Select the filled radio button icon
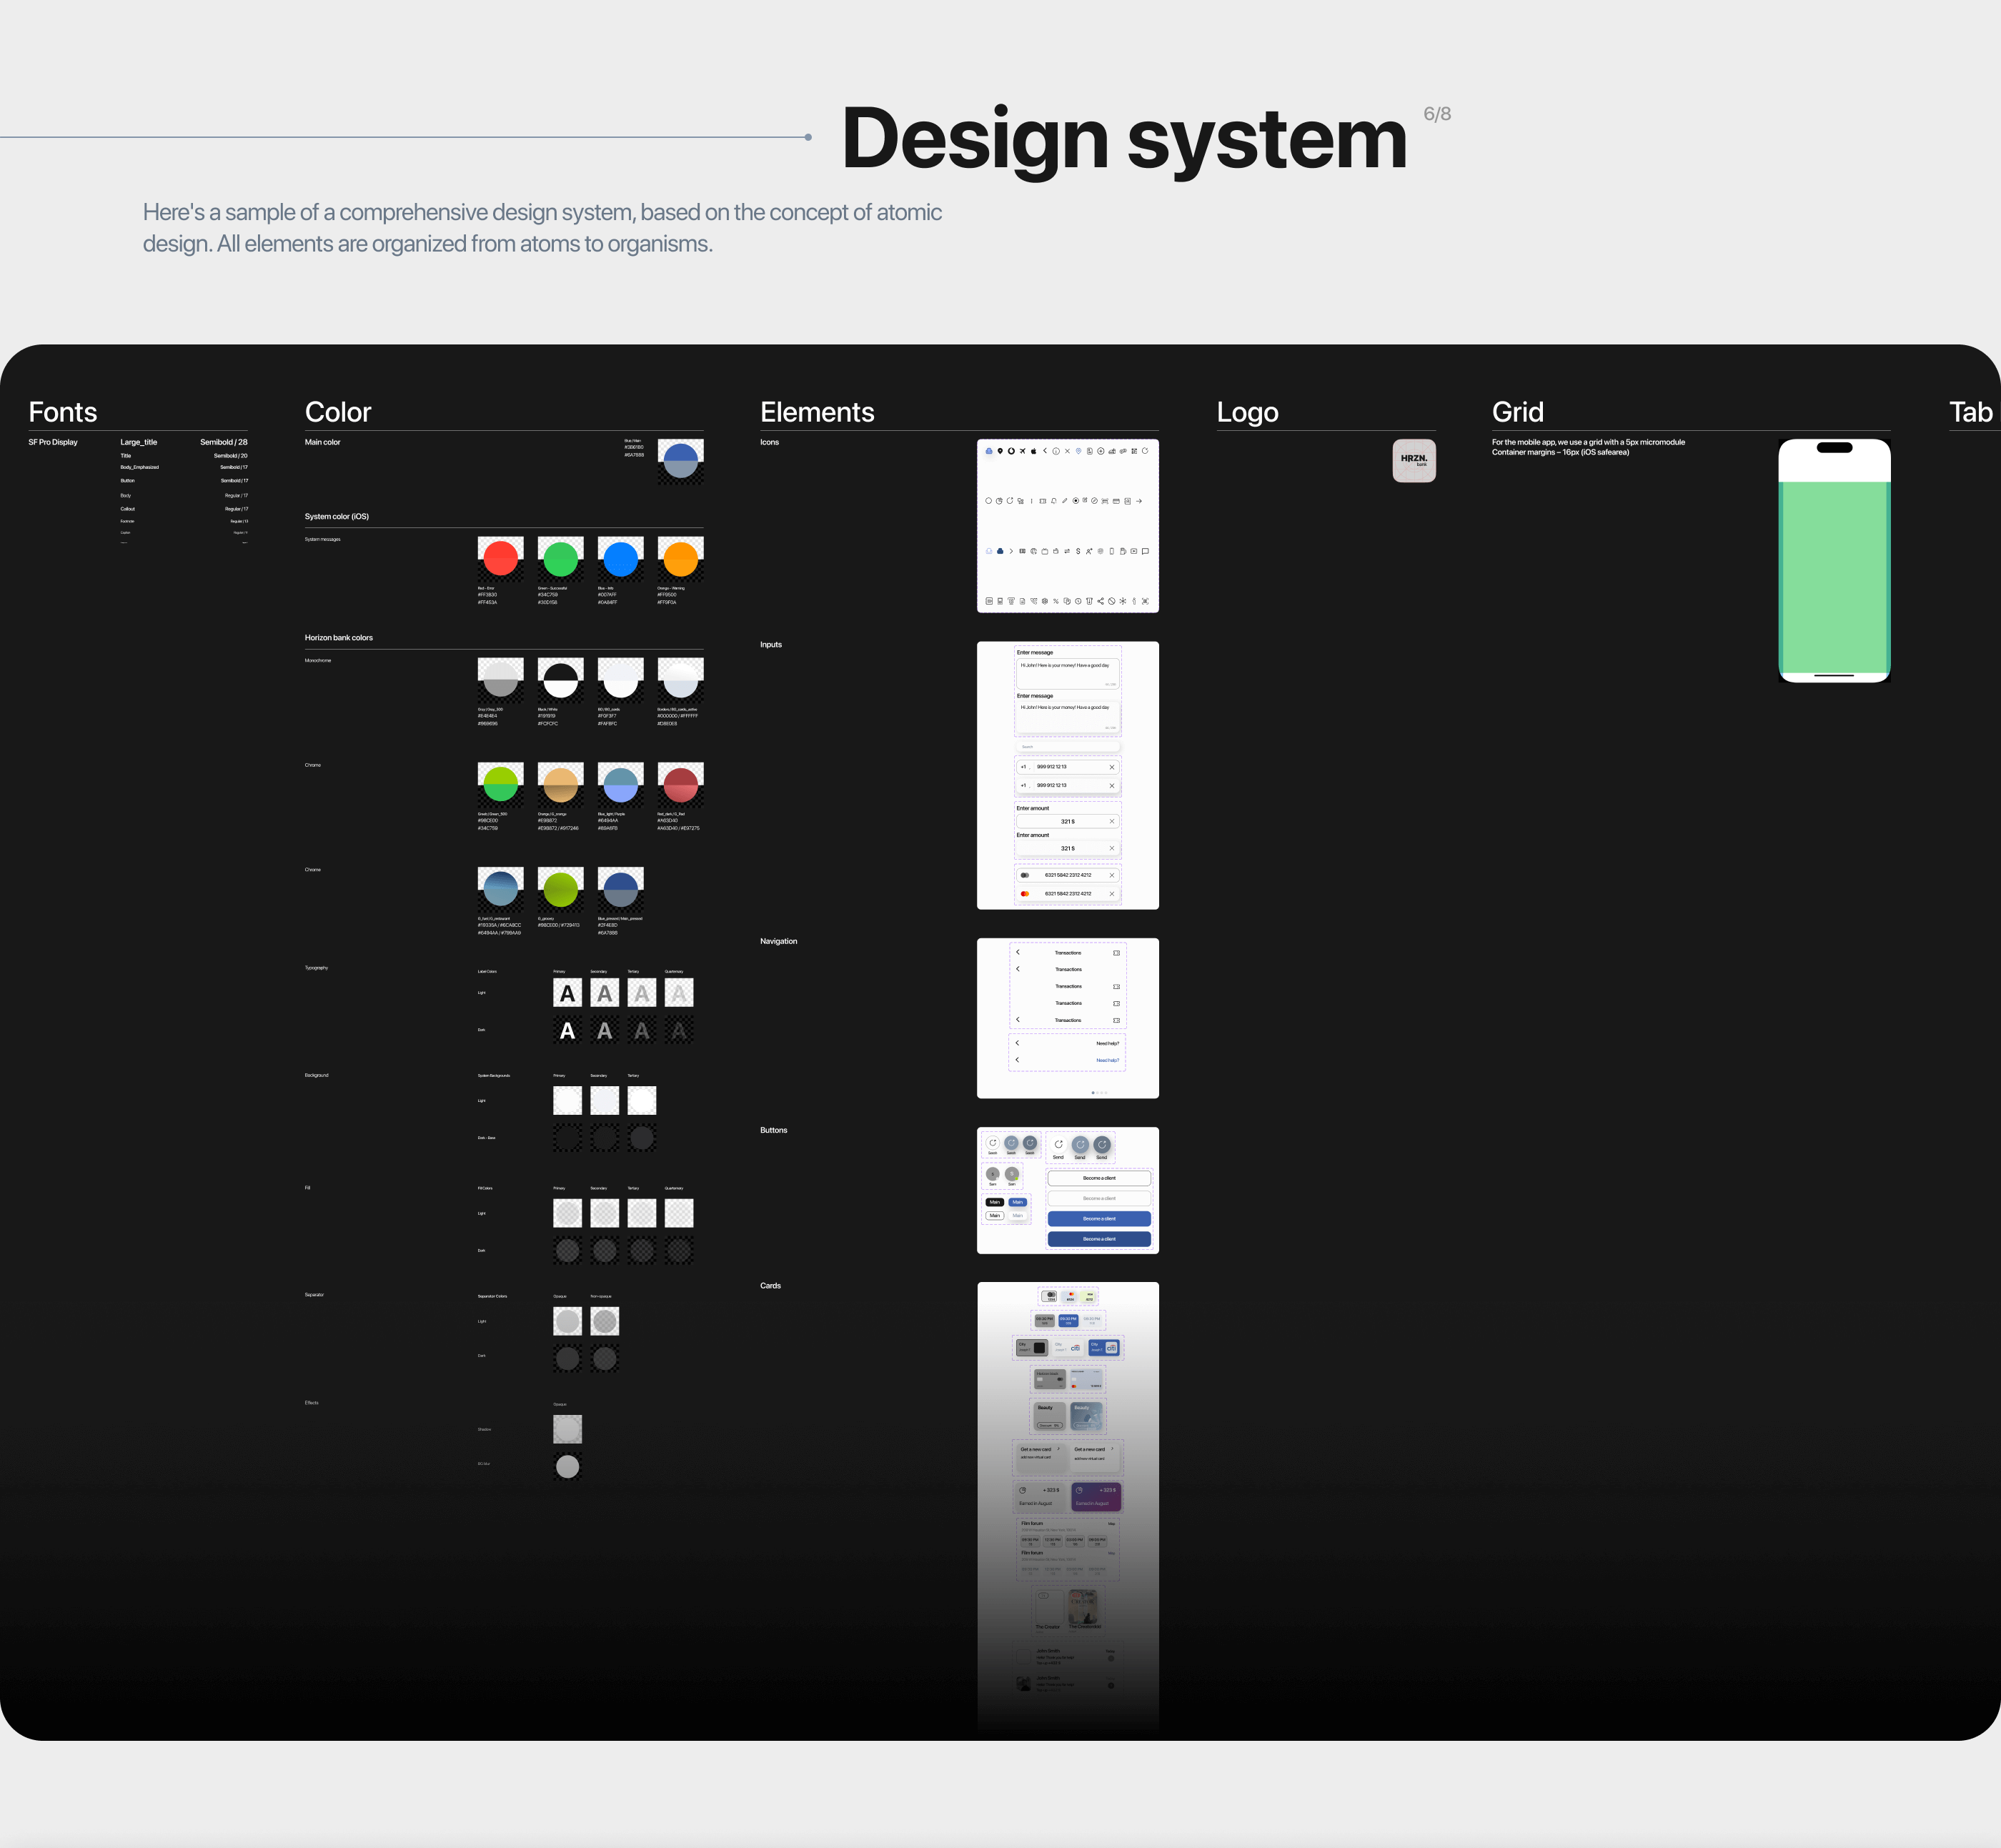Image resolution: width=2001 pixels, height=1848 pixels. 1076,501
